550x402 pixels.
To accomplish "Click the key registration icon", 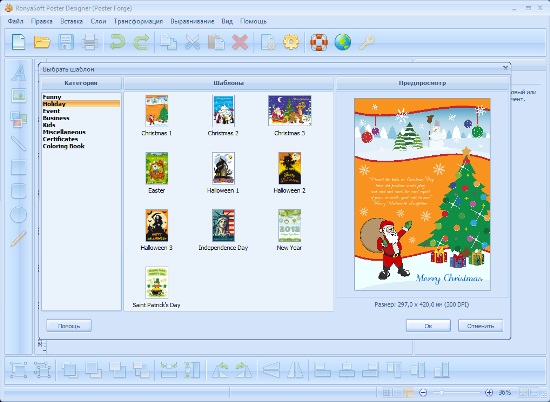I will point(367,42).
